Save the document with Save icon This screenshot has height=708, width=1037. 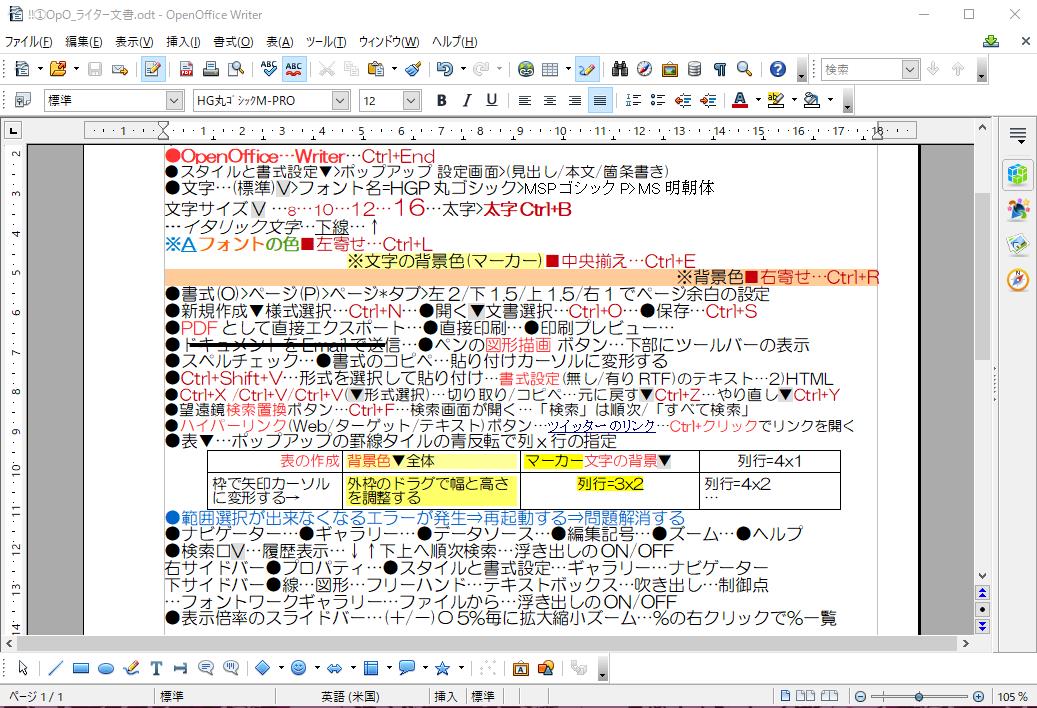point(95,69)
